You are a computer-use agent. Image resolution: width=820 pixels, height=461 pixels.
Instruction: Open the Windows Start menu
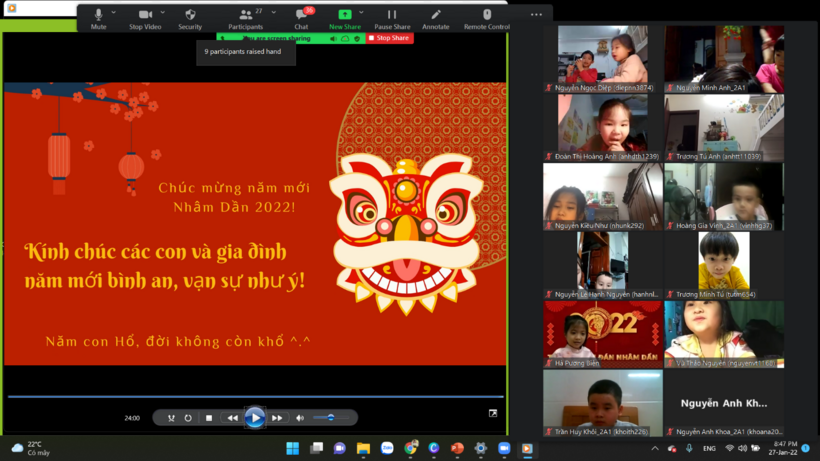click(x=293, y=448)
